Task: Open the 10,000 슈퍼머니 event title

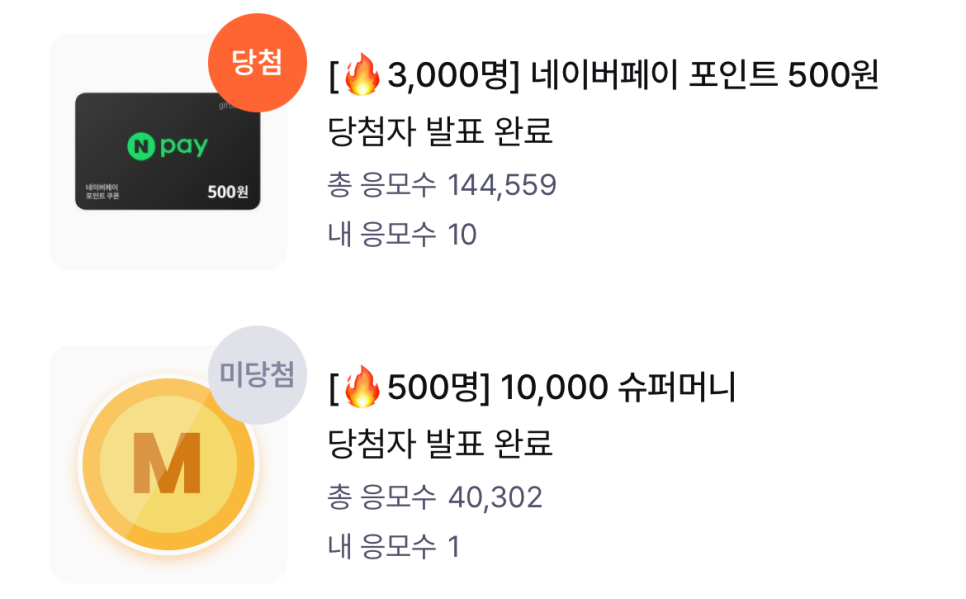Action: point(533,388)
